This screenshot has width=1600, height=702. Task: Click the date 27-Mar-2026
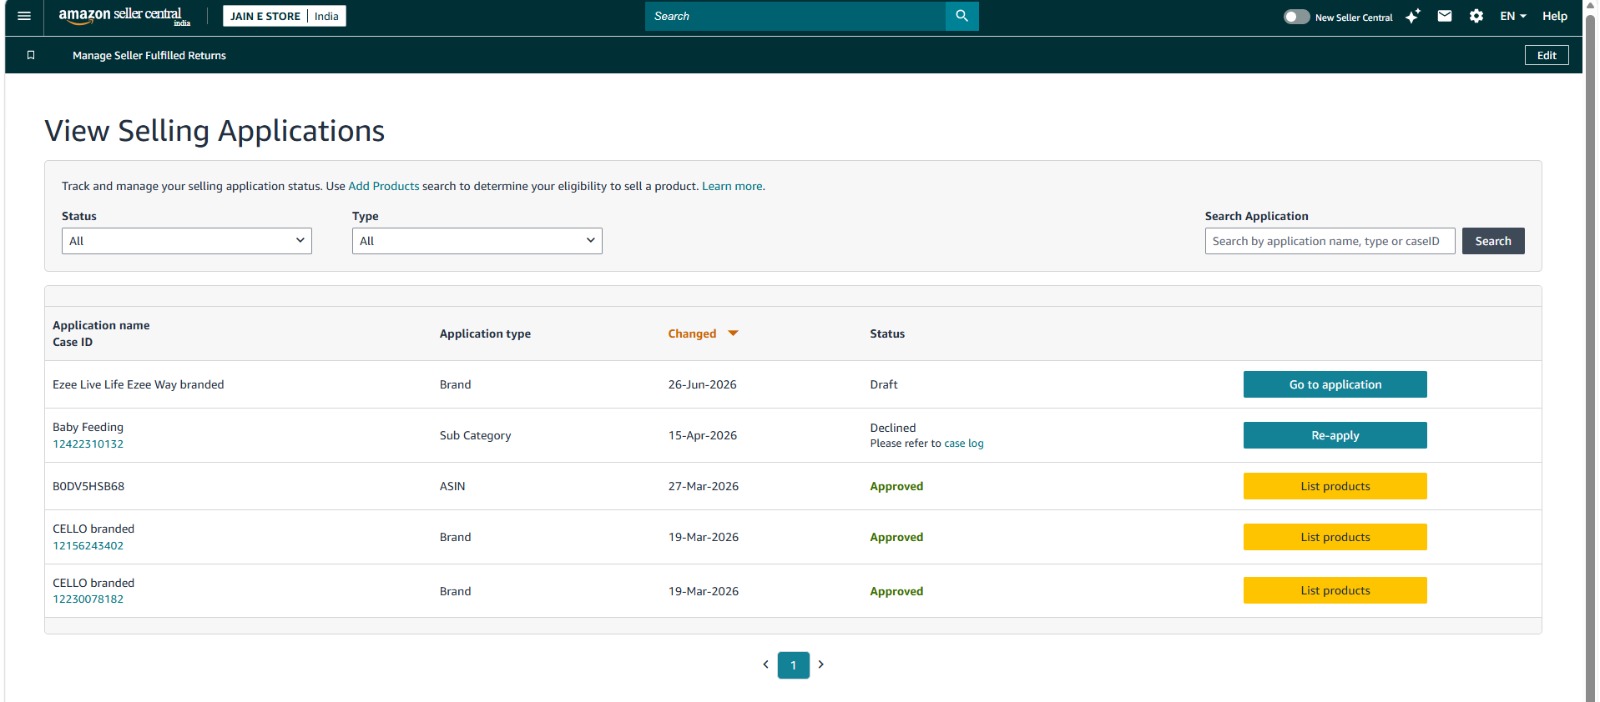pyautogui.click(x=703, y=486)
